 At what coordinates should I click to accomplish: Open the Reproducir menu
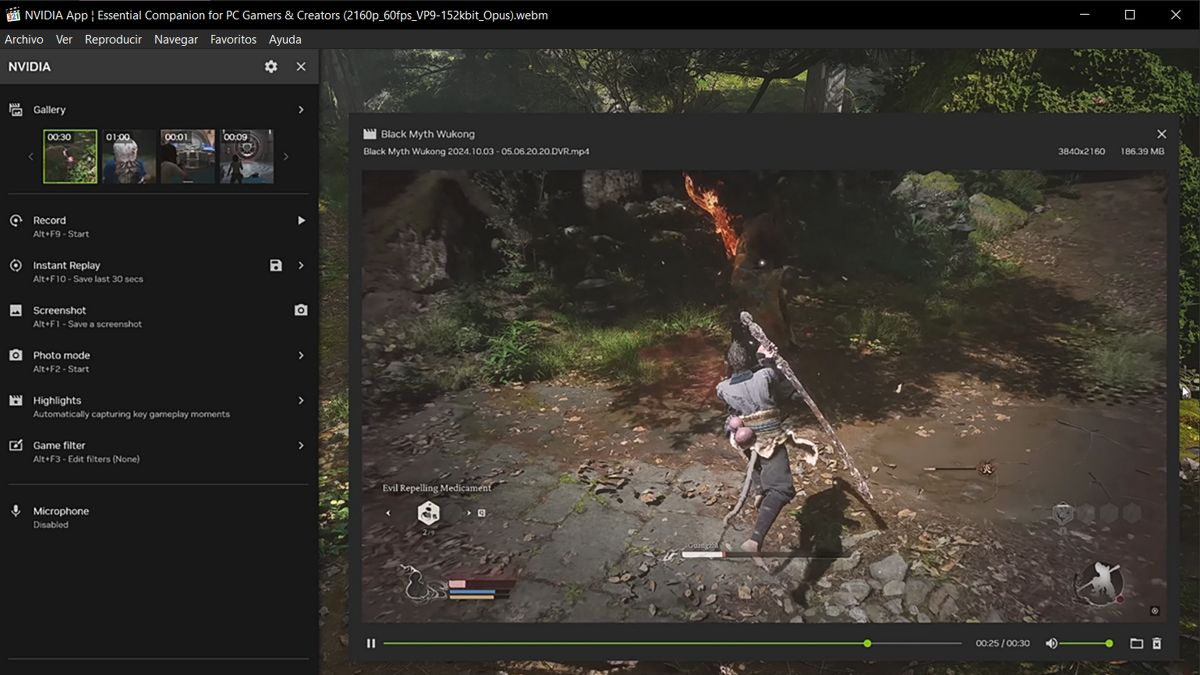click(112, 39)
